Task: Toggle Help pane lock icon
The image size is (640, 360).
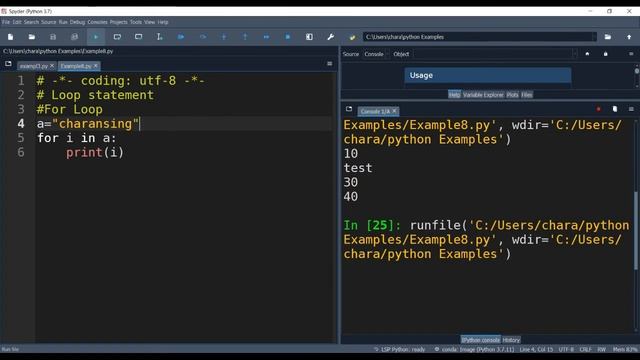Action: (x=606, y=54)
